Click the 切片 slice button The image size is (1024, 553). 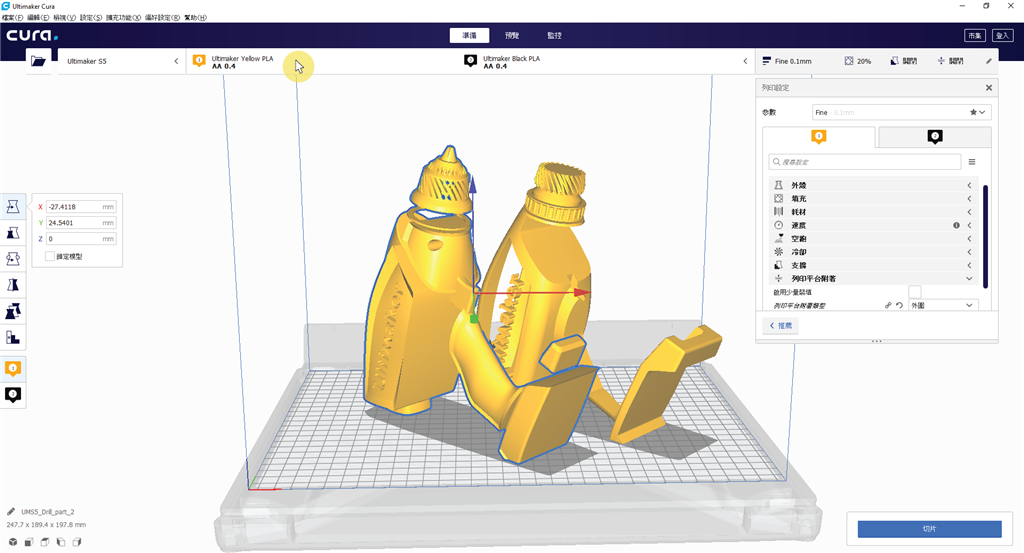point(929,527)
